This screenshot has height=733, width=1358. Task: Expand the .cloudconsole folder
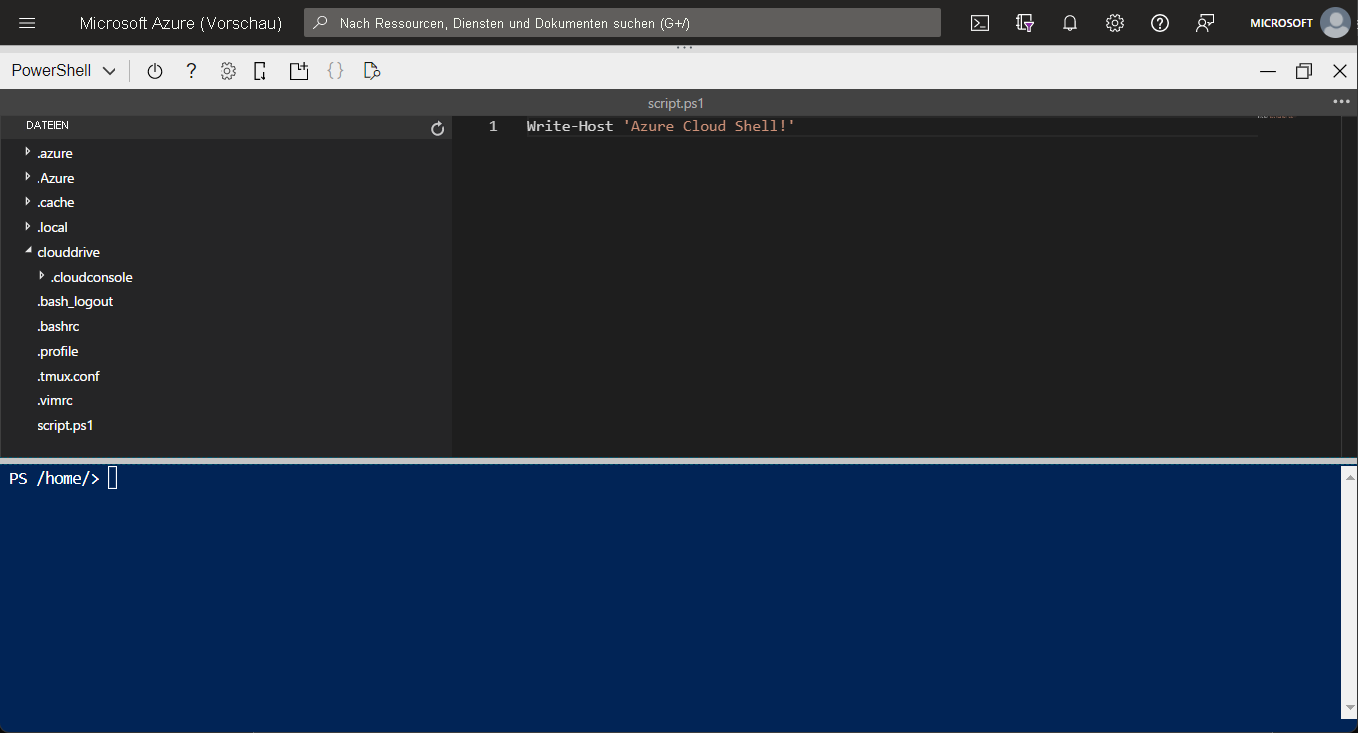coord(42,276)
